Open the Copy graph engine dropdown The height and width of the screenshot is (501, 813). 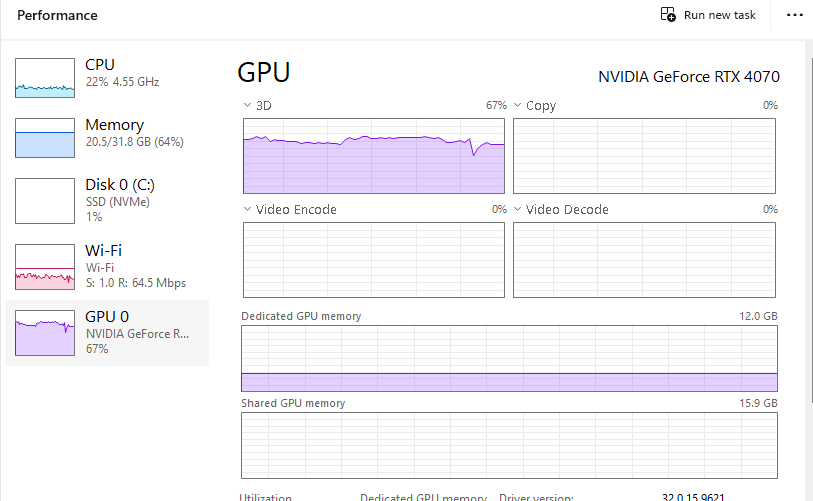click(519, 105)
